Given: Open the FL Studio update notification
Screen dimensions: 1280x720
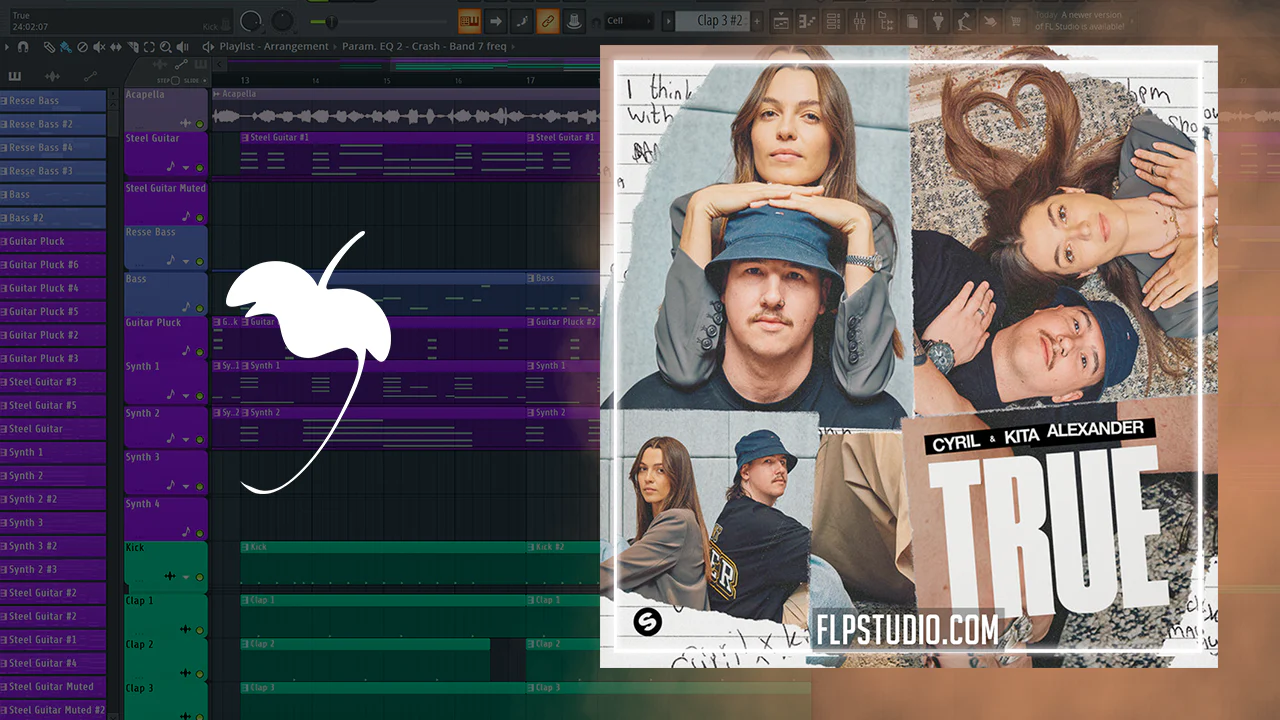Looking at the screenshot, I should [1082, 20].
